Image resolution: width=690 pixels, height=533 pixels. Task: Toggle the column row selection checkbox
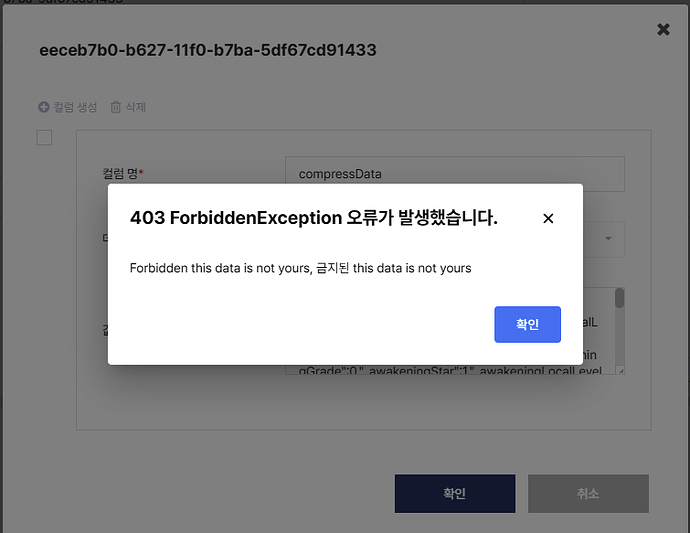point(44,138)
